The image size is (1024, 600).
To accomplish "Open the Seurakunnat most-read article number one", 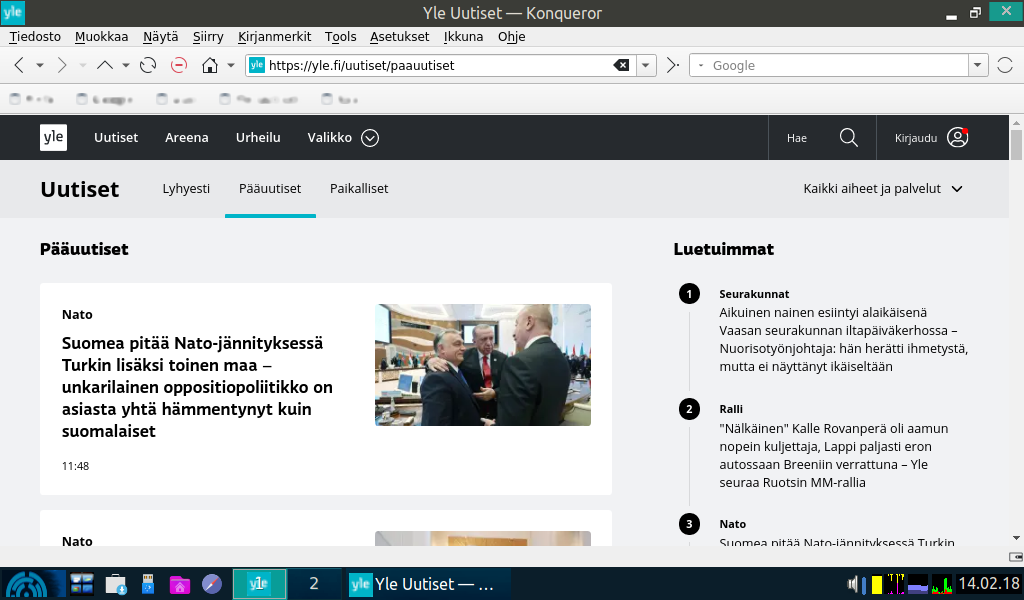I will pyautogui.click(x=844, y=330).
